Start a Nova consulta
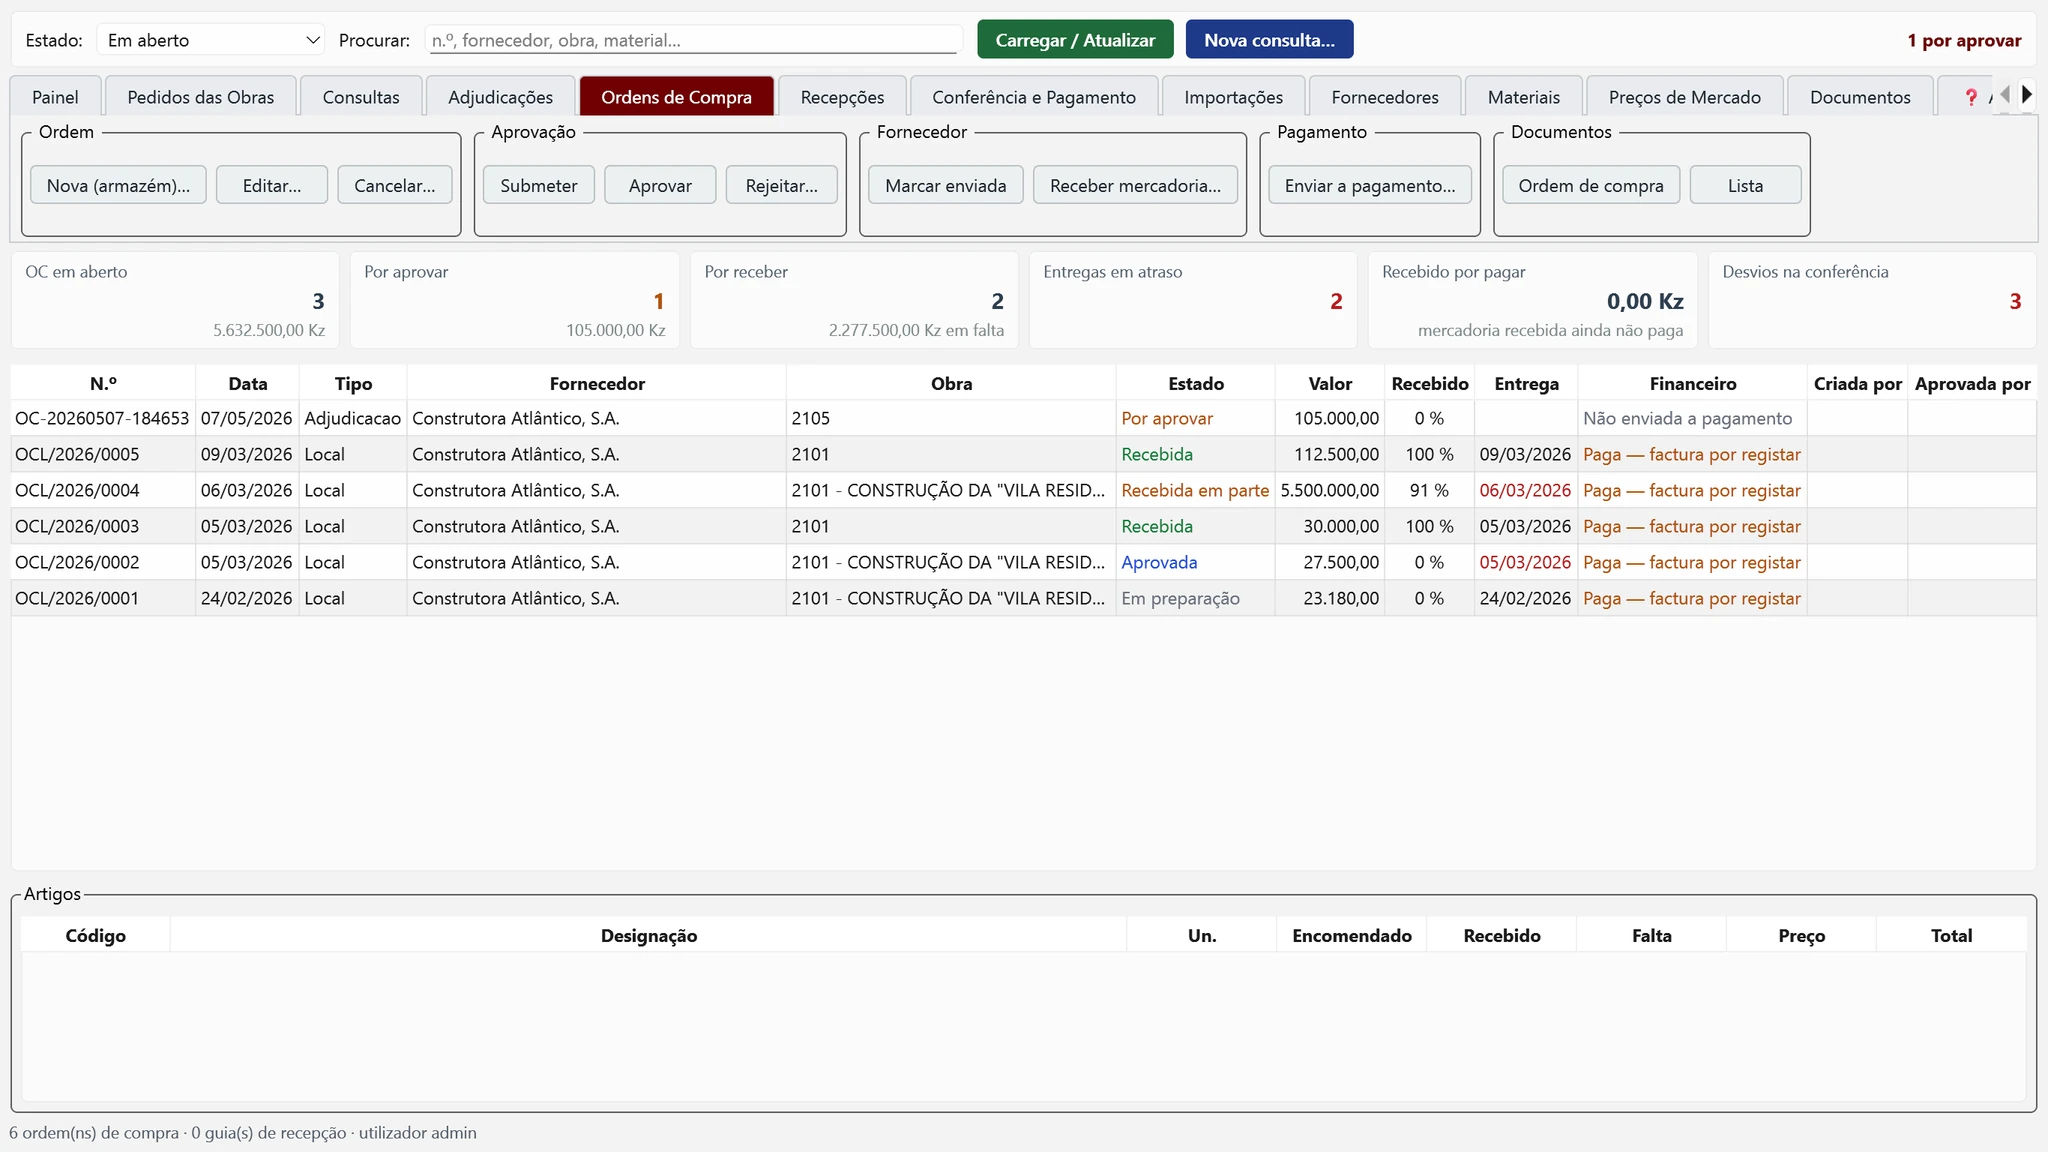 point(1269,40)
